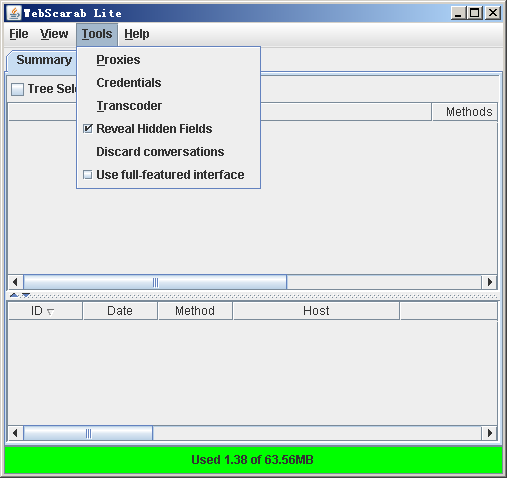Viewport: 507px width, 478px height.
Task: Open the Help menu
Action: coord(137,34)
